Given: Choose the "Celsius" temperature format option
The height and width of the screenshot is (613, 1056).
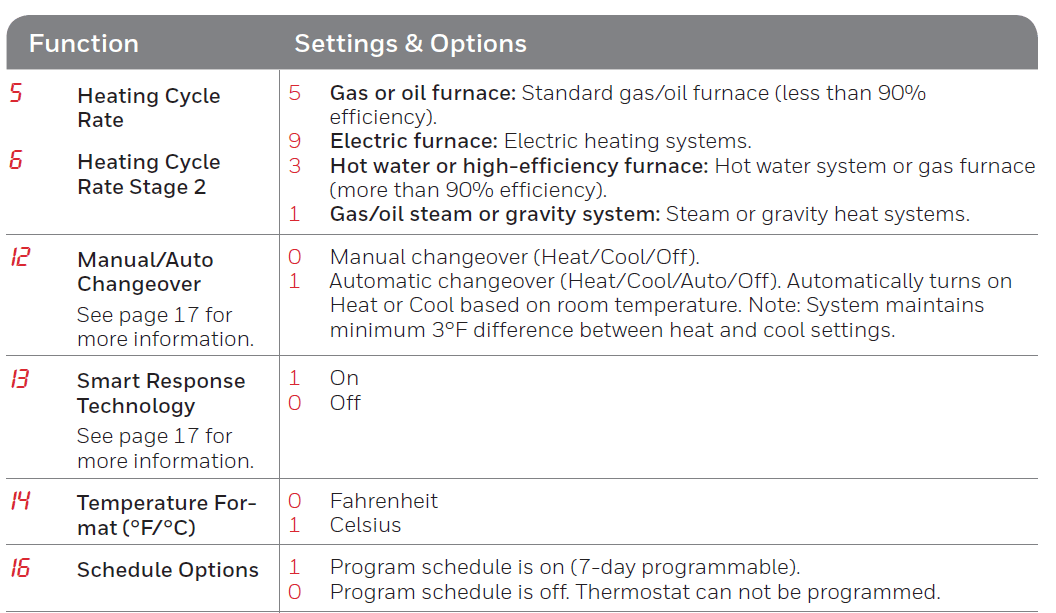Looking at the screenshot, I should click(x=365, y=525).
